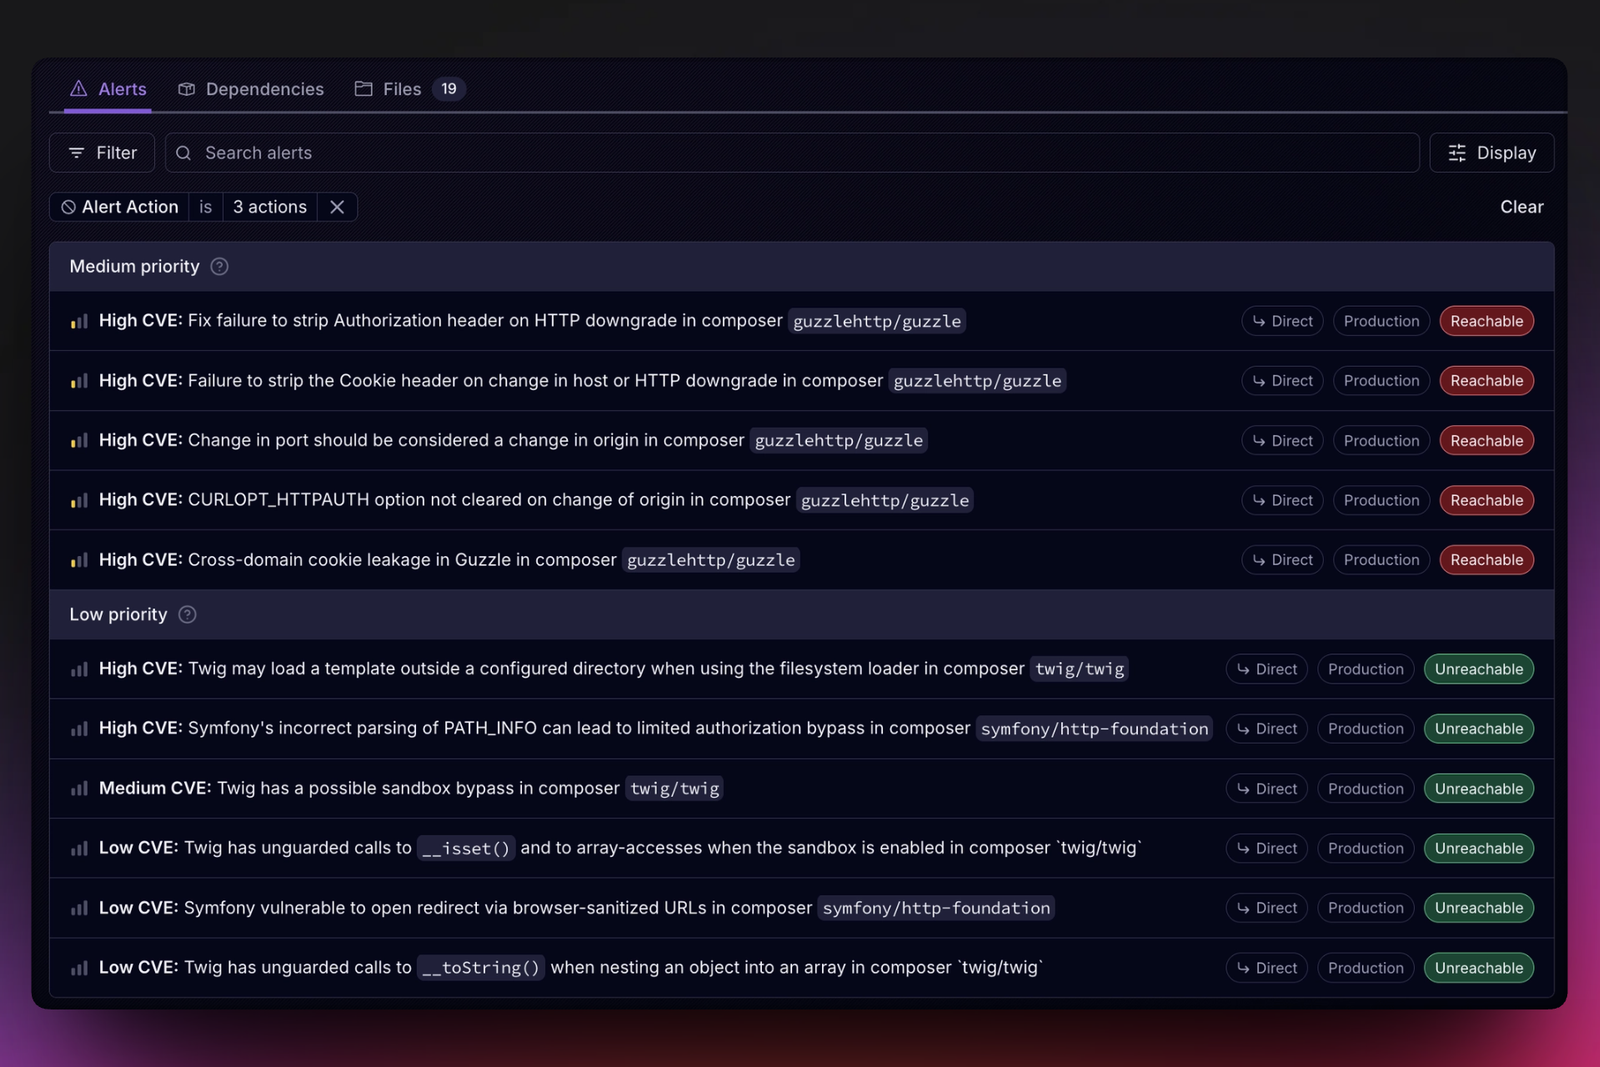
Task: Click Direct badge on CURLOPT_HTTPAUTH alert
Action: tap(1282, 500)
